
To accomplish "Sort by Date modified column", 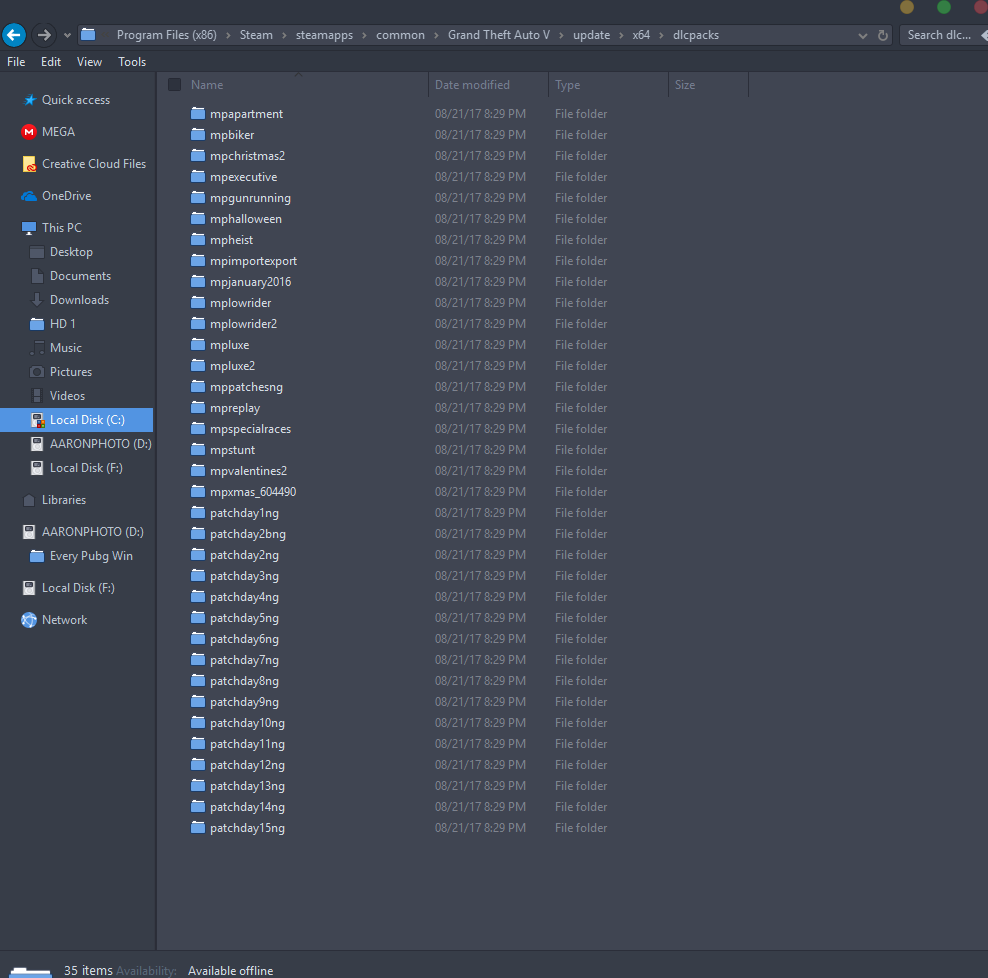I will [472, 84].
